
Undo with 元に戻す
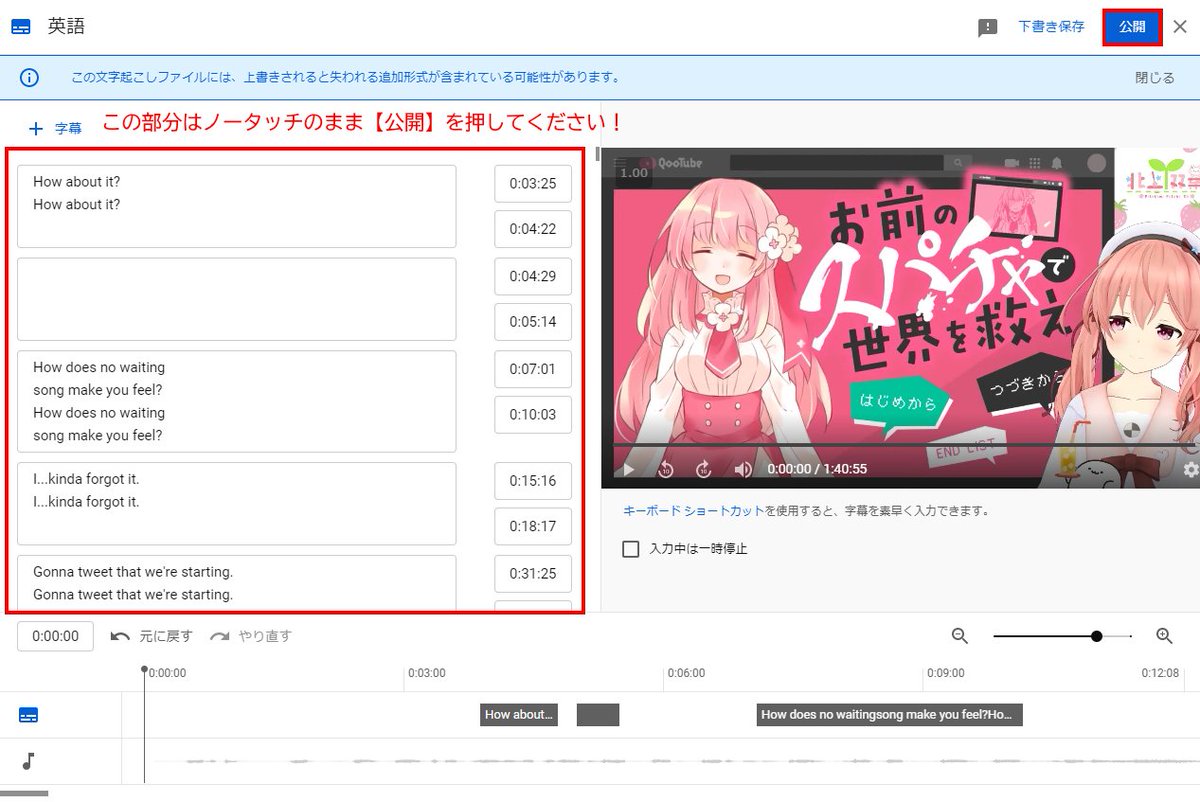click(x=151, y=636)
